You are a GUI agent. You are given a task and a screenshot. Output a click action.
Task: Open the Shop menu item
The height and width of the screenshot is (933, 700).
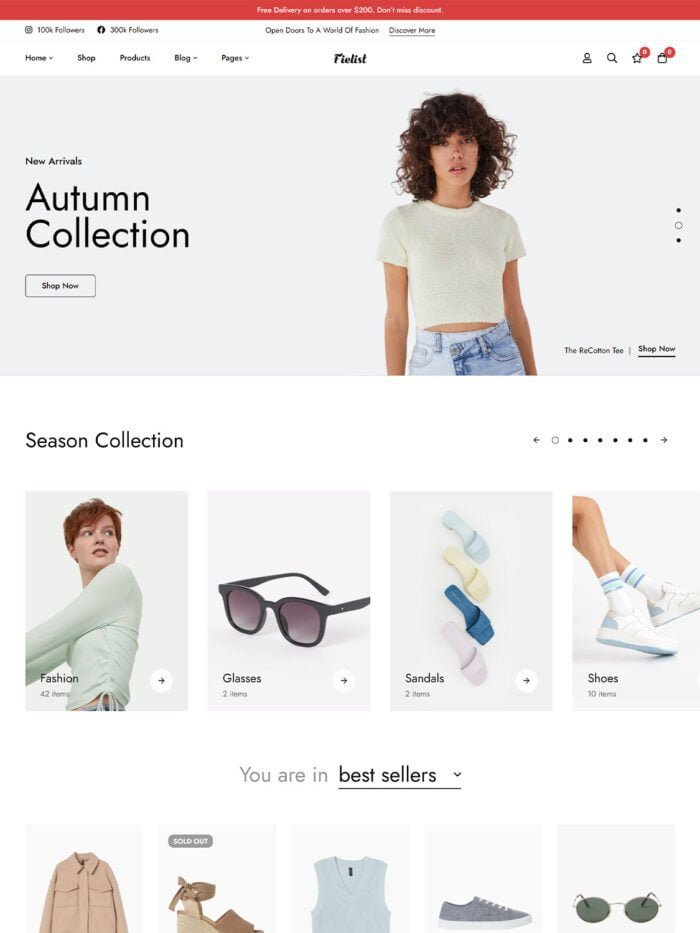(x=86, y=58)
